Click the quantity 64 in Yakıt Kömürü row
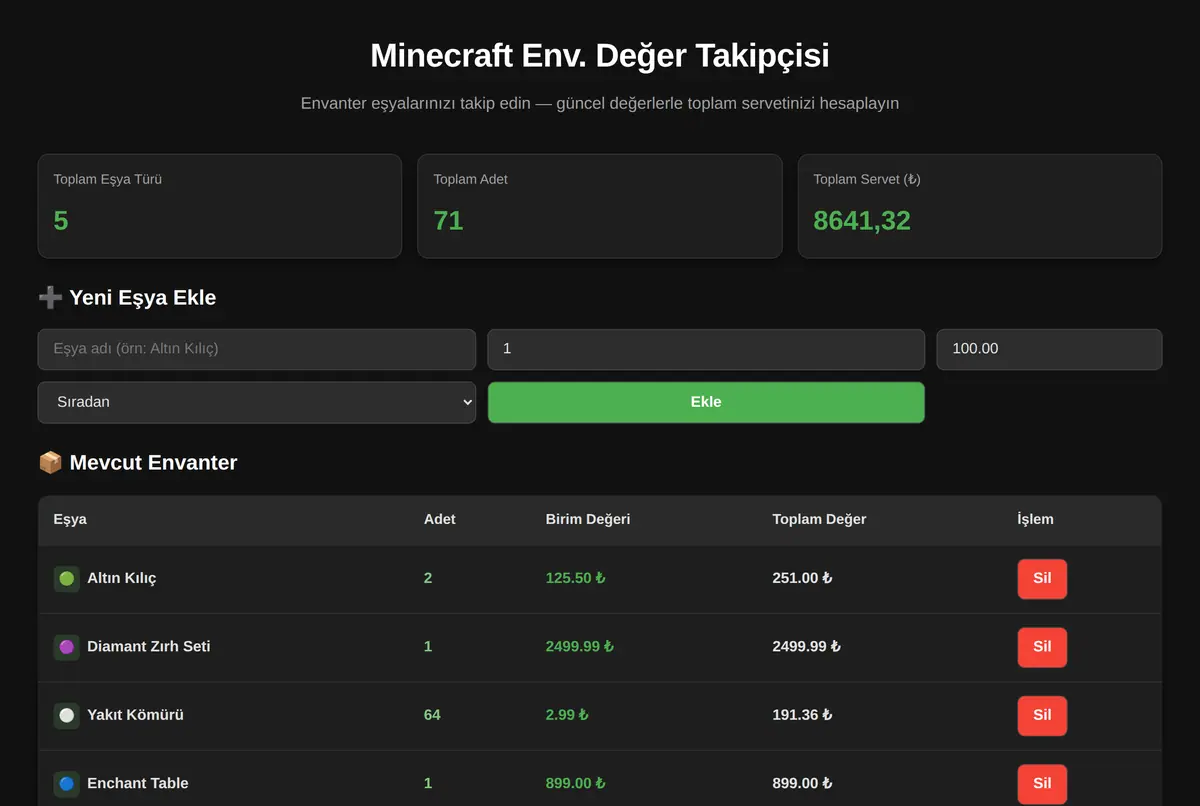This screenshot has width=1200, height=806. click(432, 715)
